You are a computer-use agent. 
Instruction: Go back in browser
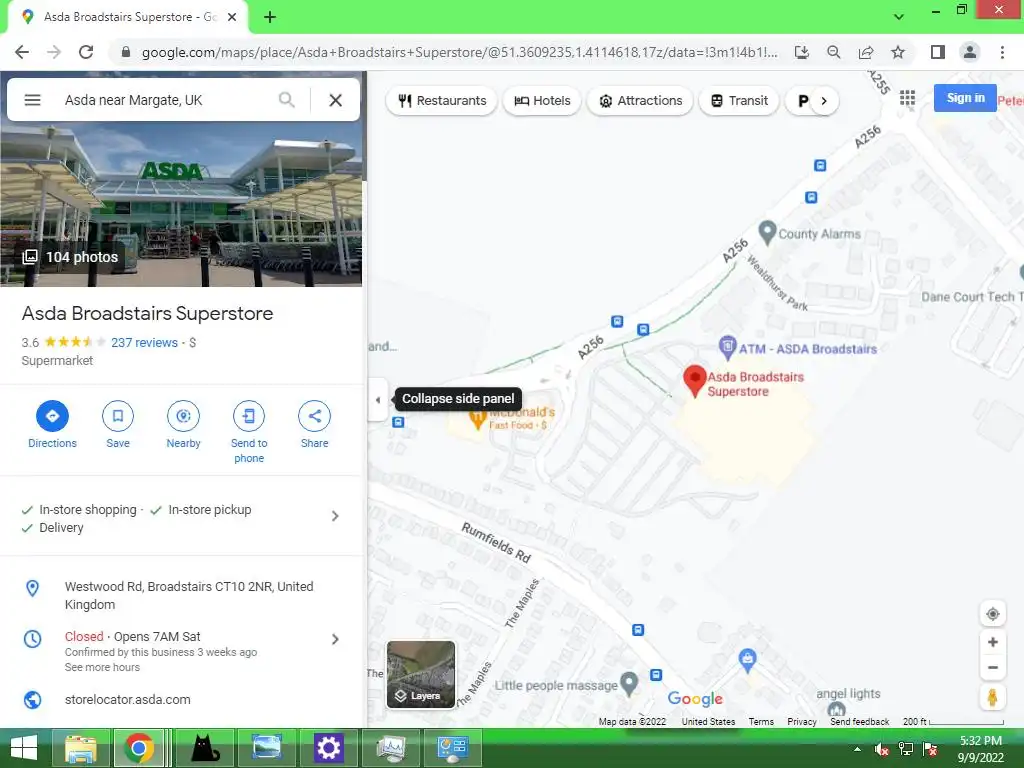point(22,52)
